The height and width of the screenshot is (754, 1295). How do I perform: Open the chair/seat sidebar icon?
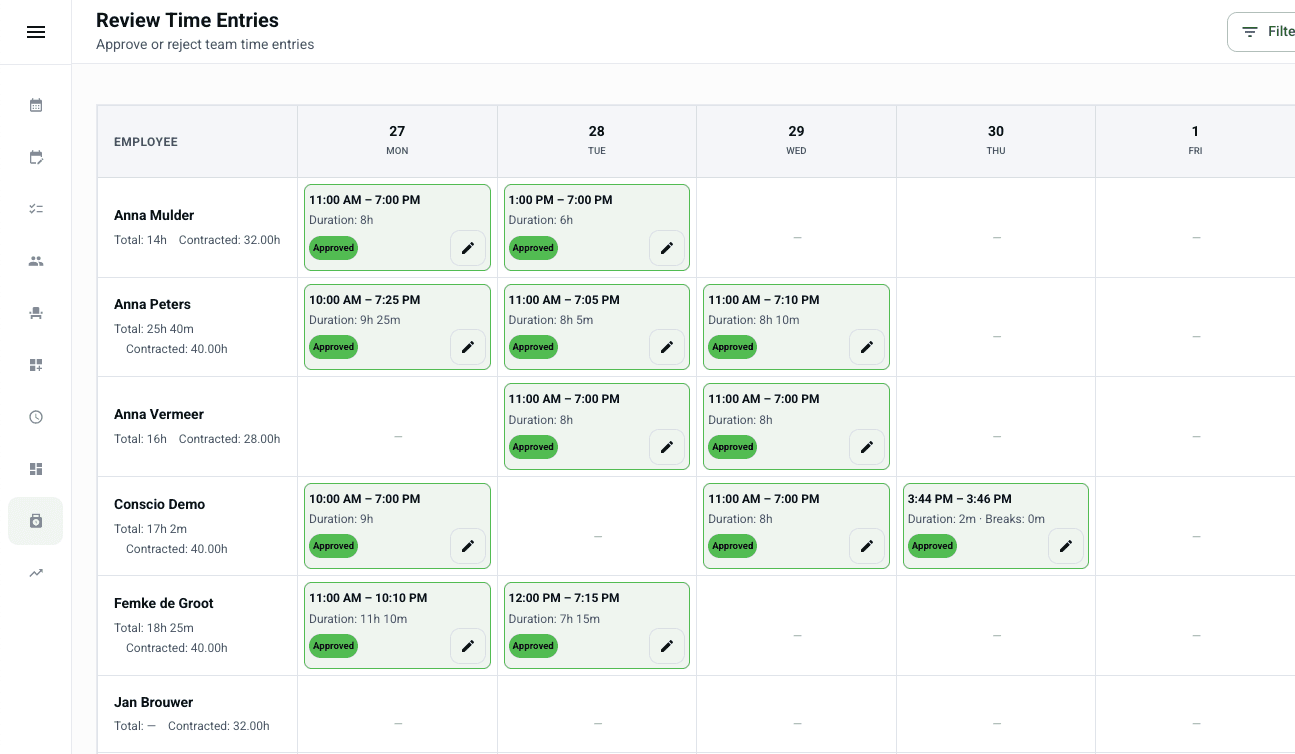(x=36, y=313)
